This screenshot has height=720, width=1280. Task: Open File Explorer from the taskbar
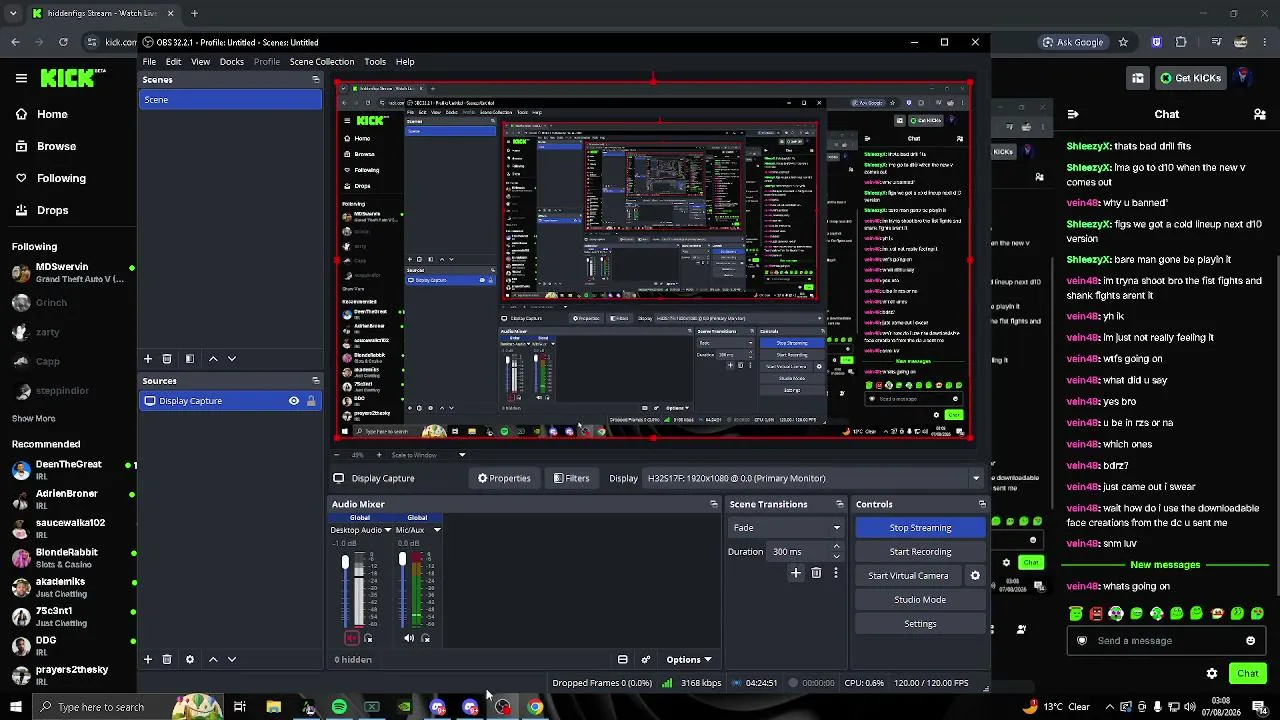[x=273, y=707]
